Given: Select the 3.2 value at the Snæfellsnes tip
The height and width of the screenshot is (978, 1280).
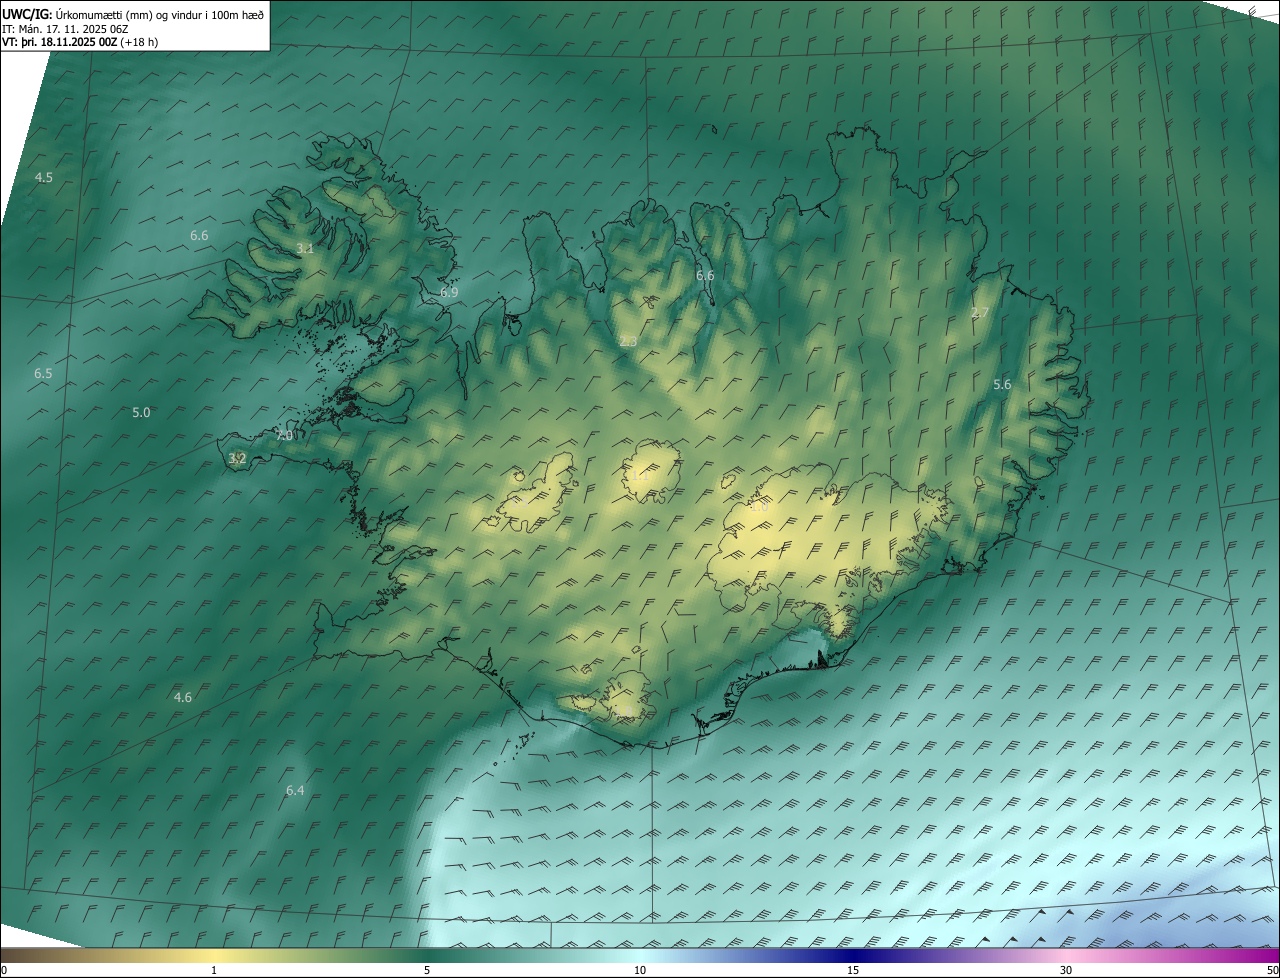Looking at the screenshot, I should click(237, 459).
